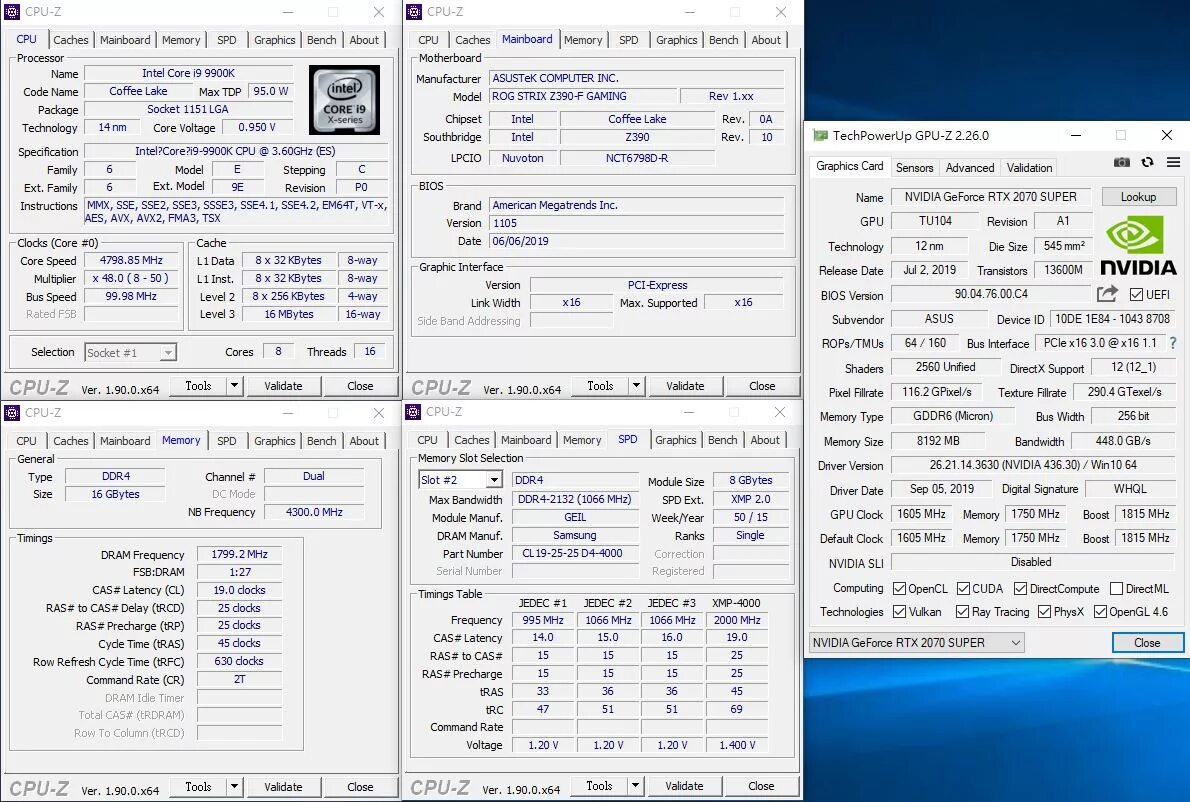Open Advanced tab in GPU-Z
This screenshot has width=1190, height=802.
970,168
